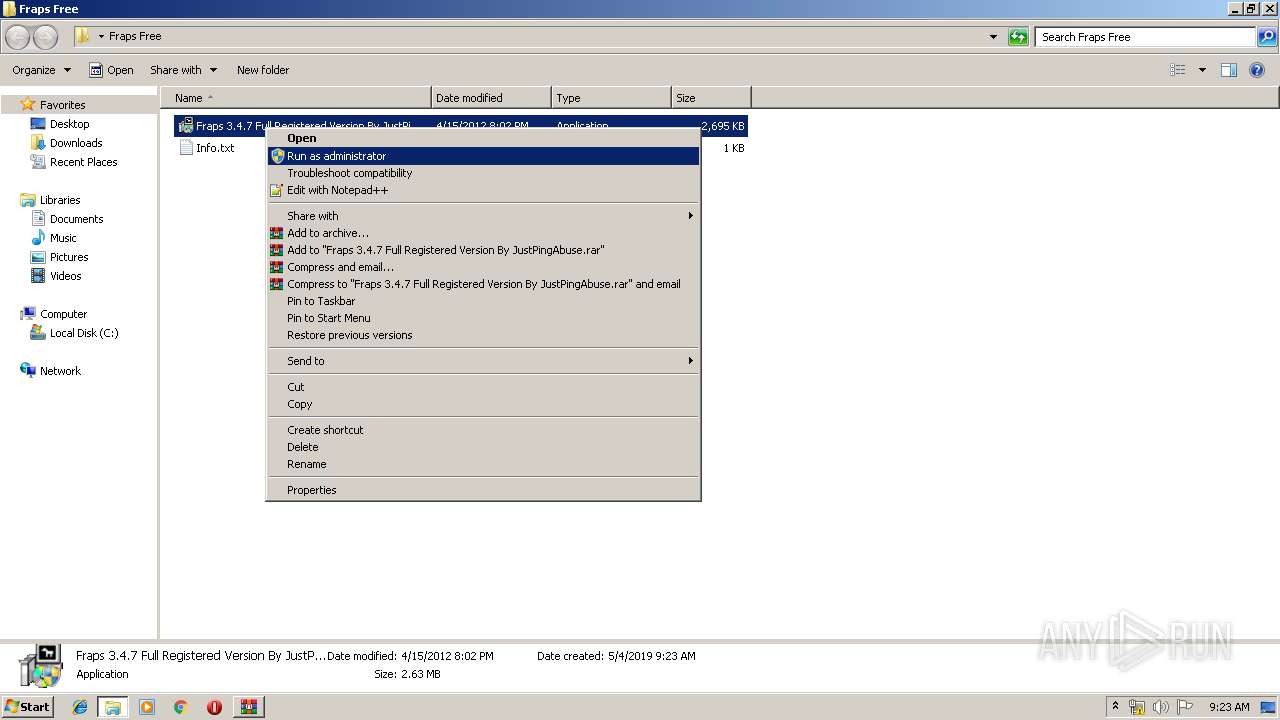Expand the Send to submenu

483,361
